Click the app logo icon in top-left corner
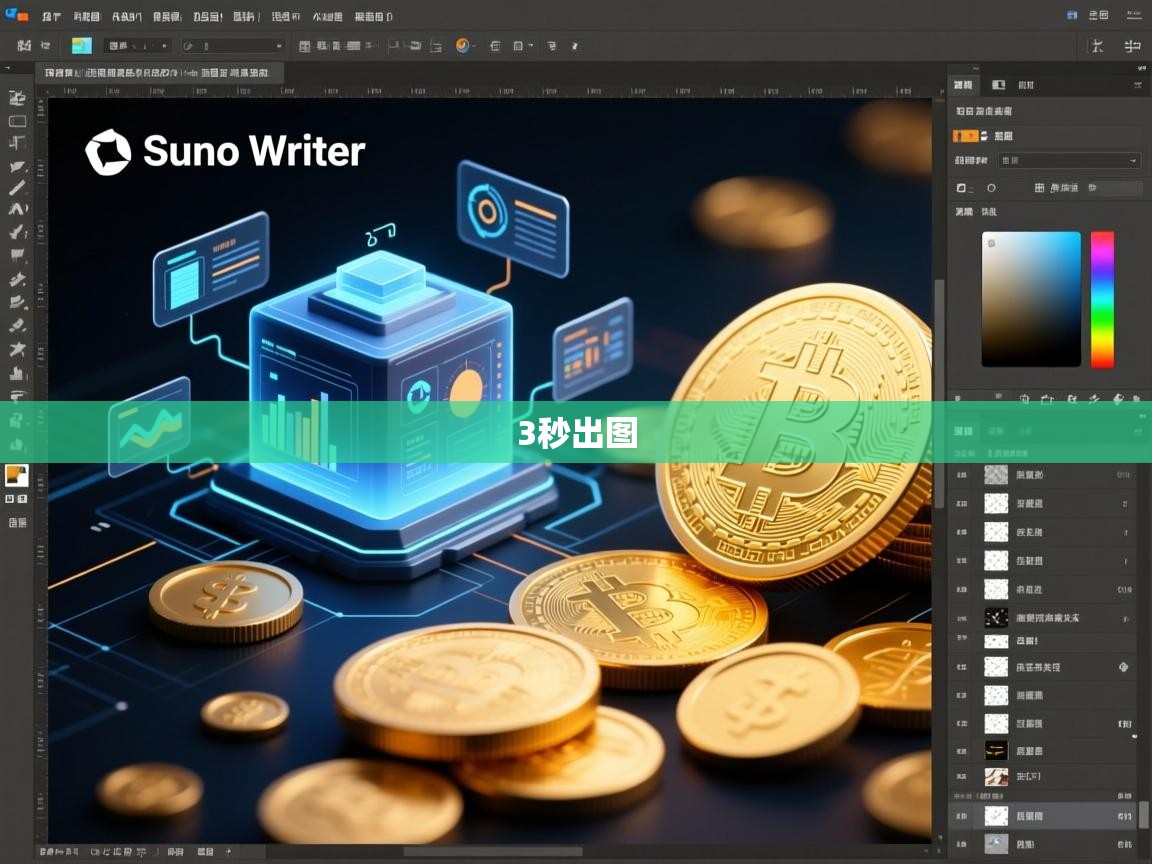Screen dimensions: 1152x864 [17, 15]
